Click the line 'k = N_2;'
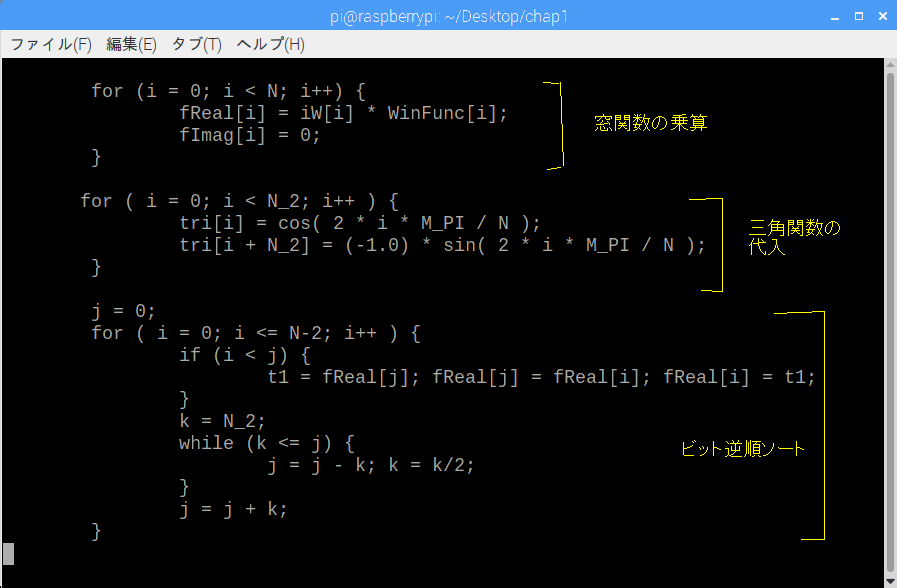The width and height of the screenshot is (897, 588). pos(223,422)
